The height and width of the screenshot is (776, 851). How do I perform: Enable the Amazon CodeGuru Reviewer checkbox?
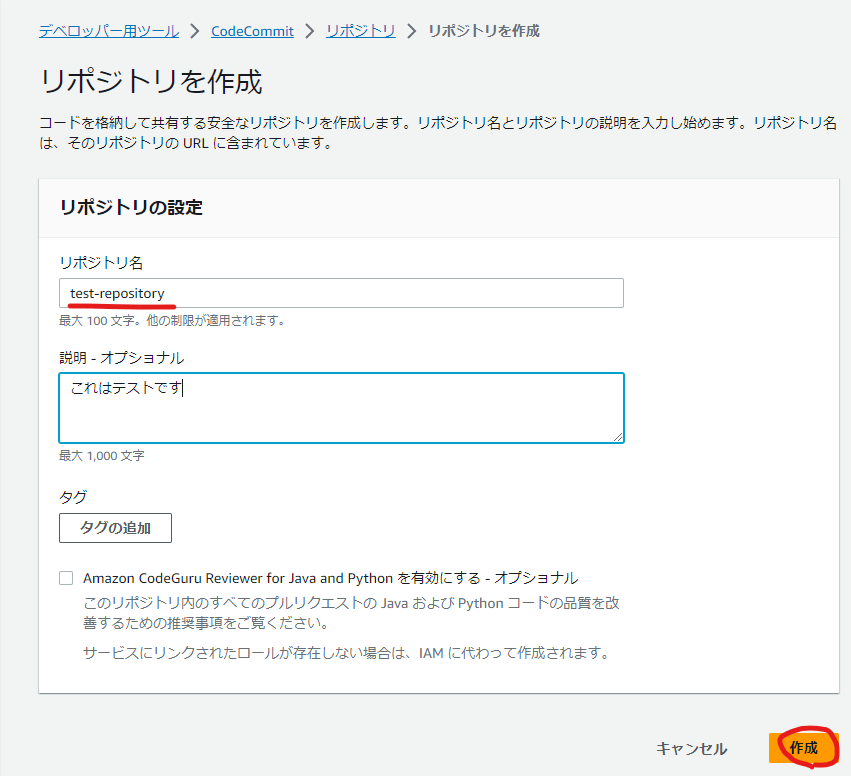(66, 578)
